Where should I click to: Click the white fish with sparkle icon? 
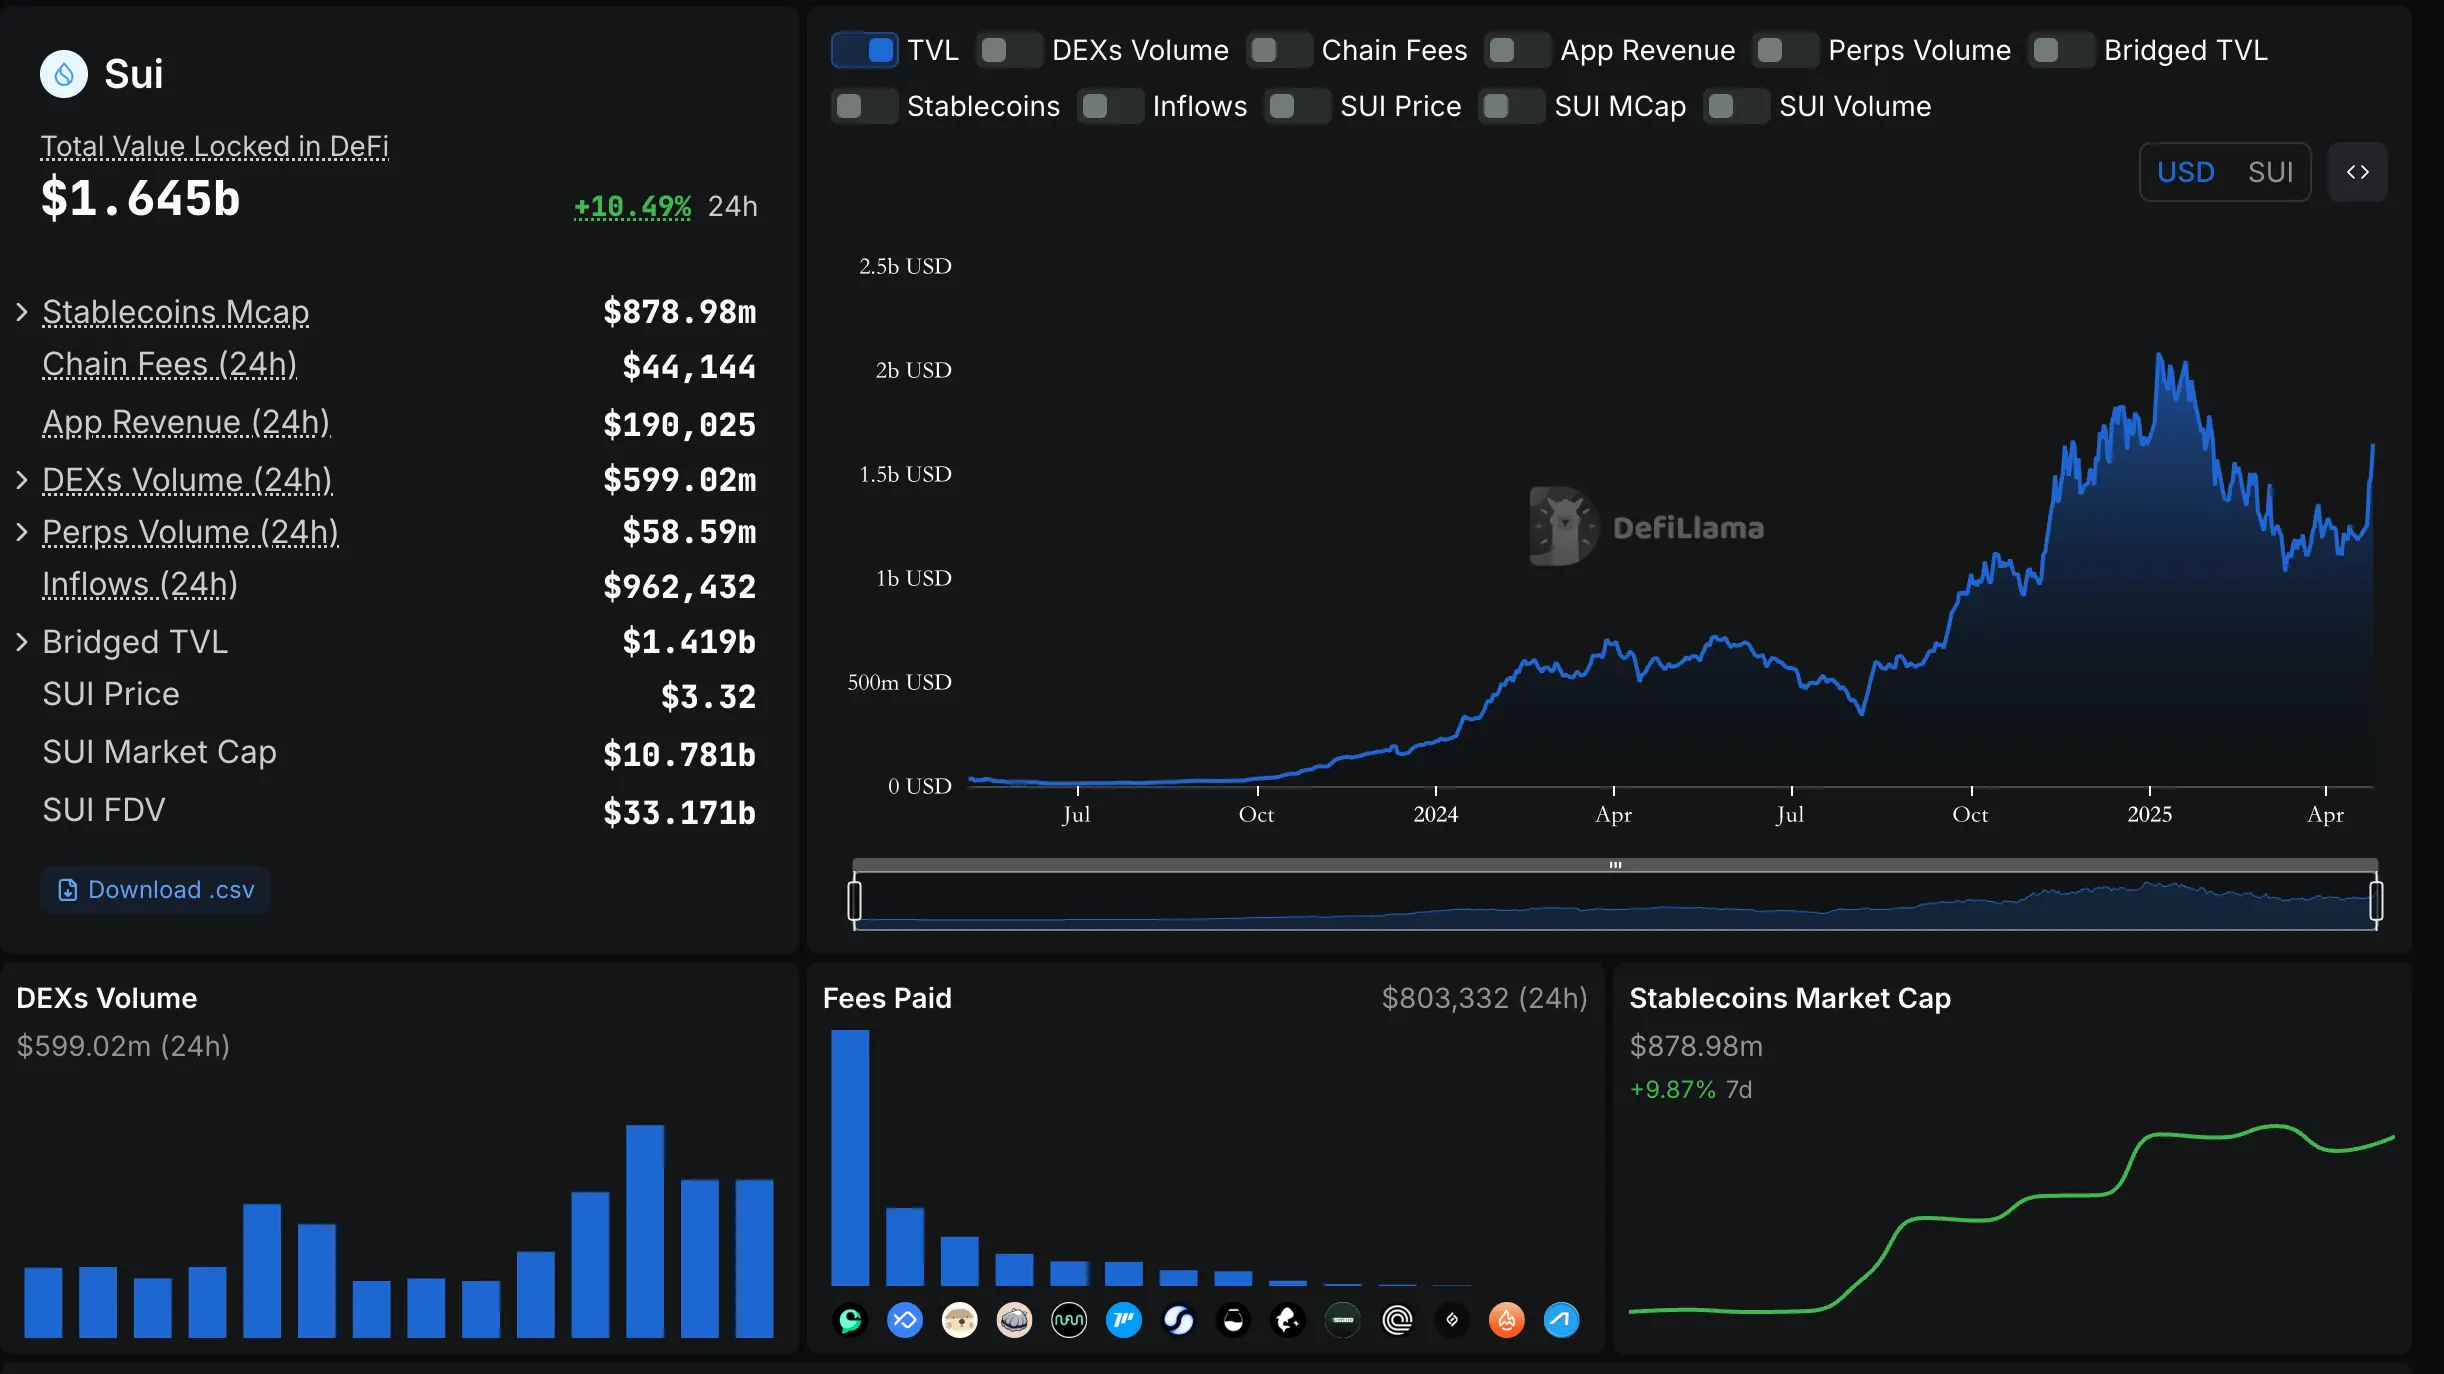[1288, 1320]
